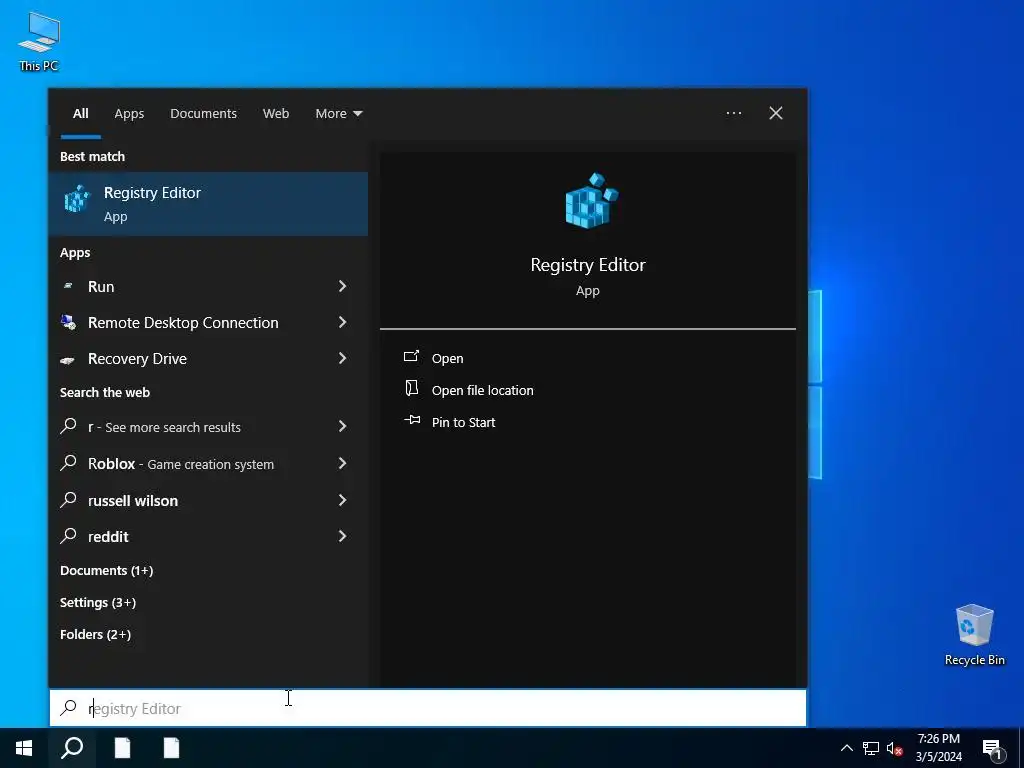Click the magnifier icon in the search box
The width and height of the screenshot is (1024, 768).
tap(68, 707)
